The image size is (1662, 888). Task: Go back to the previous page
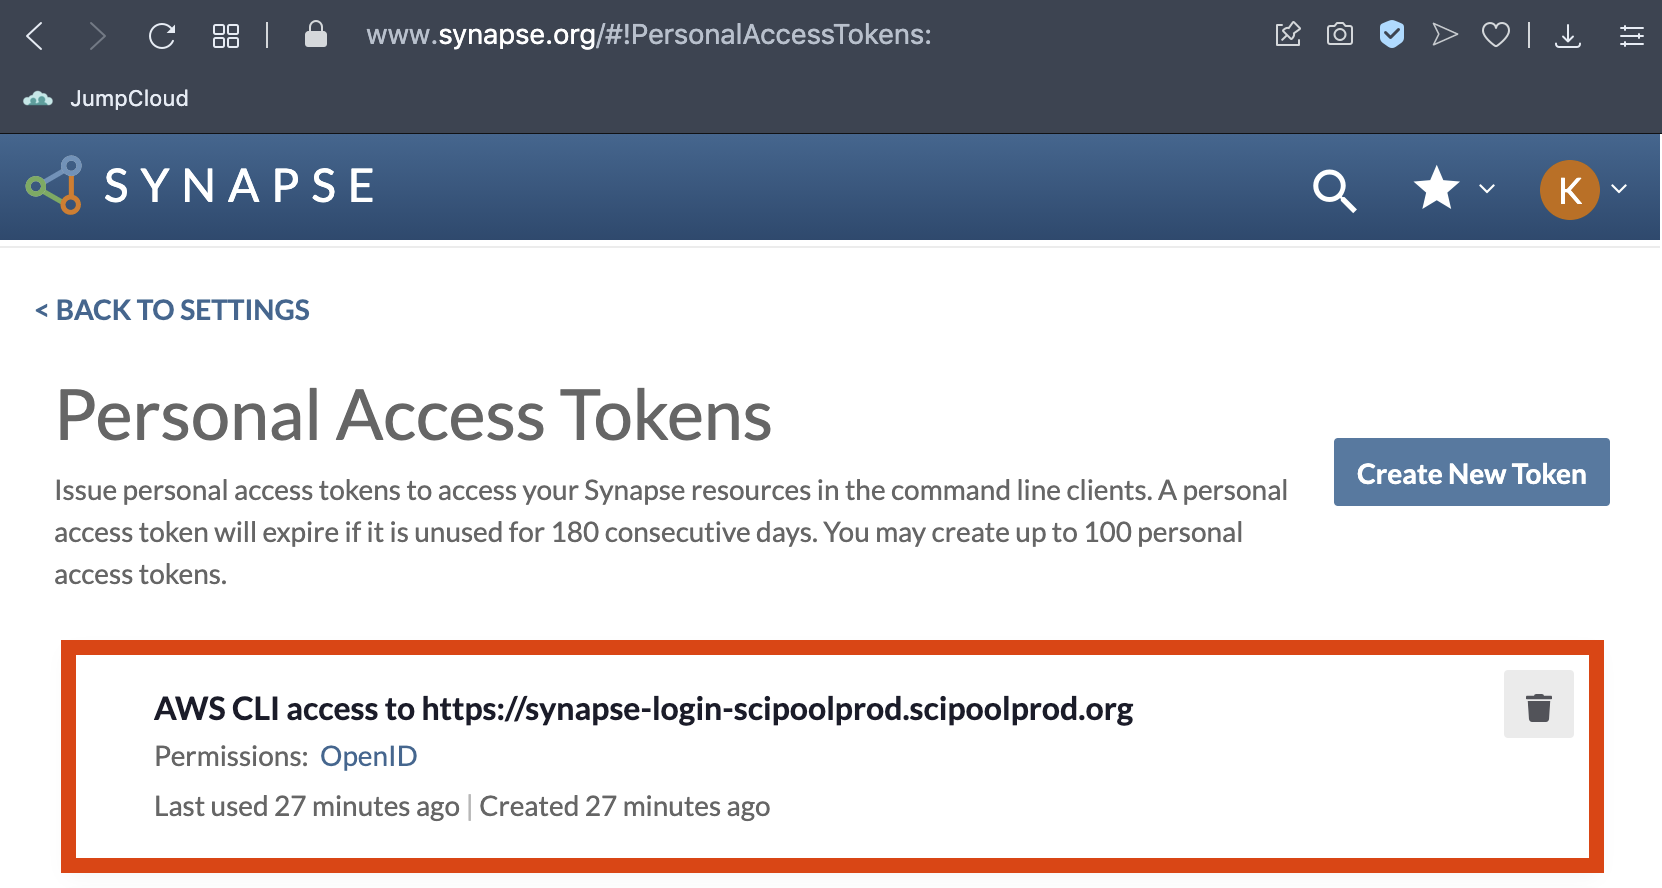36,36
